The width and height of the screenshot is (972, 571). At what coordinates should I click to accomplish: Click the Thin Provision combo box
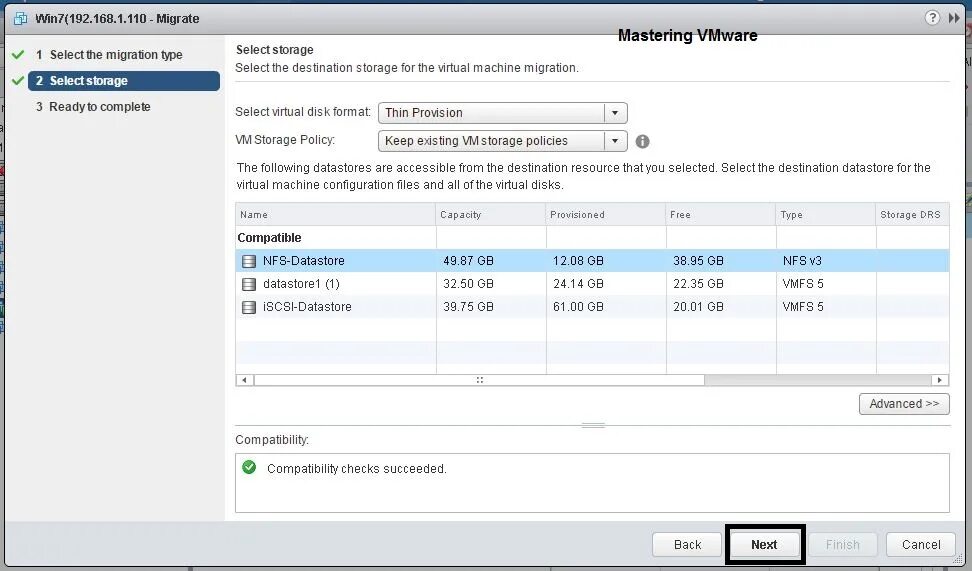point(503,113)
